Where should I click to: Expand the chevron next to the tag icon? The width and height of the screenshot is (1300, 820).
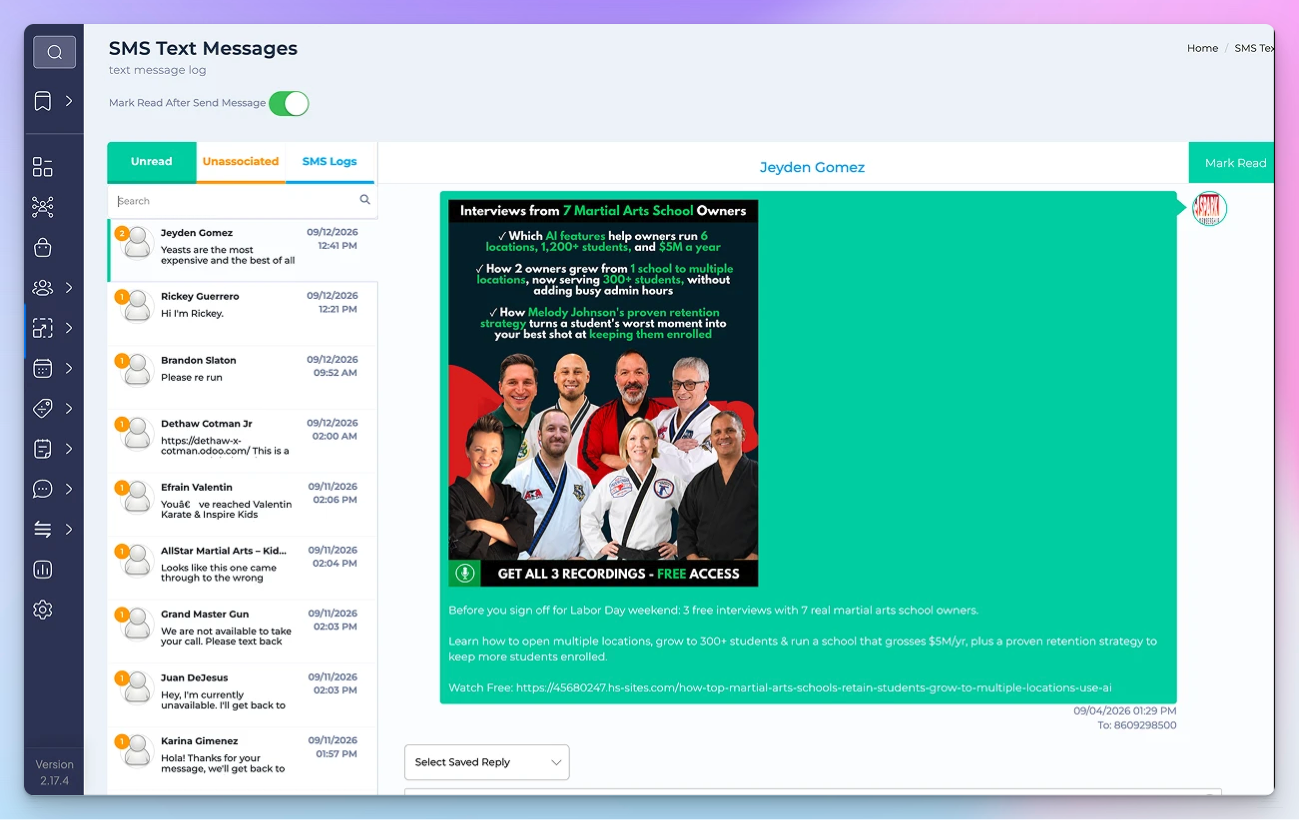(69, 408)
